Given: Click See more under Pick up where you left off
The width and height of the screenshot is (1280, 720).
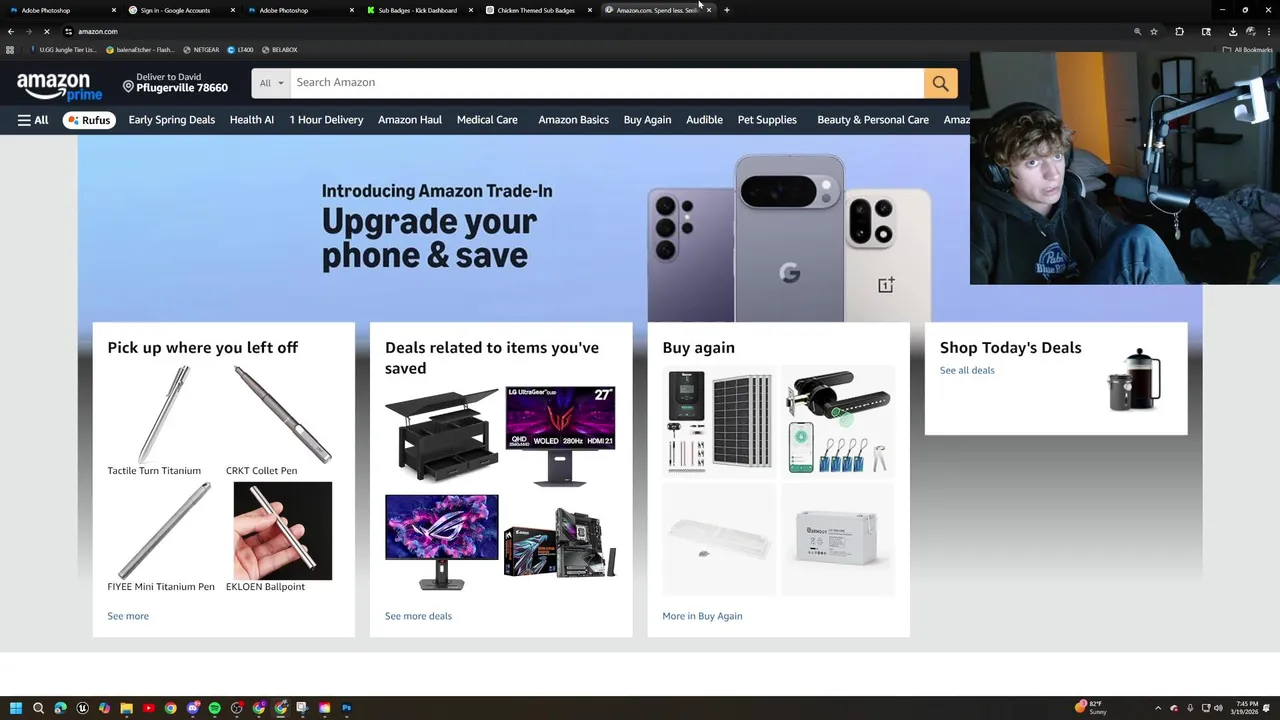Looking at the screenshot, I should 128,616.
